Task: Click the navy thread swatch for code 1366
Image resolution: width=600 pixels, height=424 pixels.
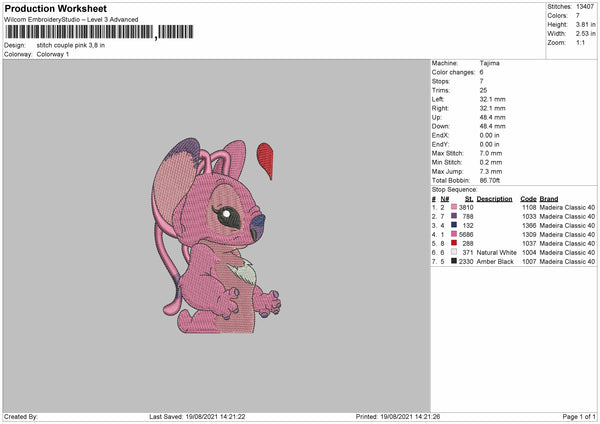Action: tap(454, 225)
